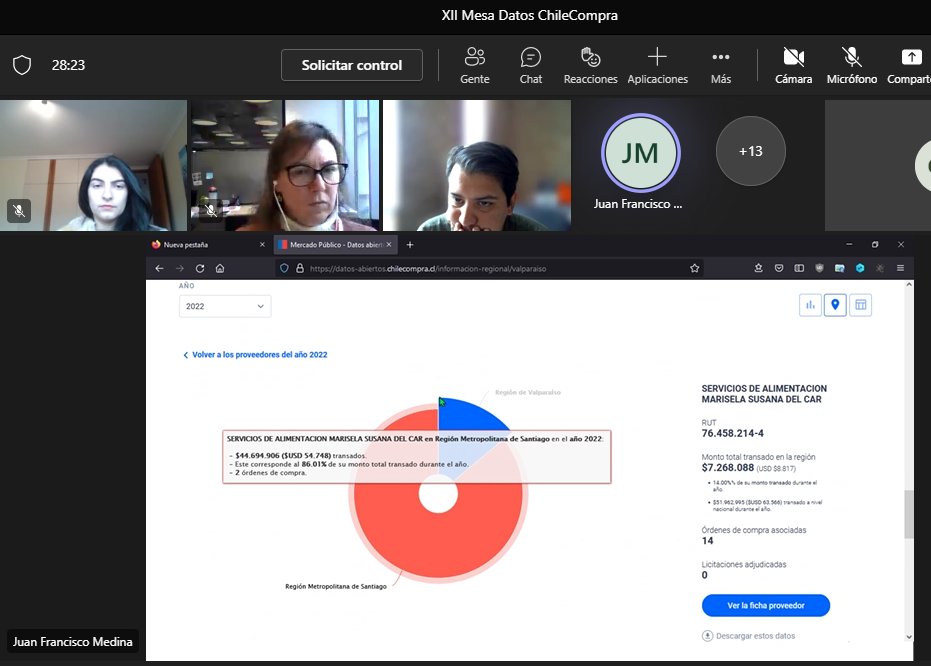Open the Firefox downloads icon

[758, 268]
